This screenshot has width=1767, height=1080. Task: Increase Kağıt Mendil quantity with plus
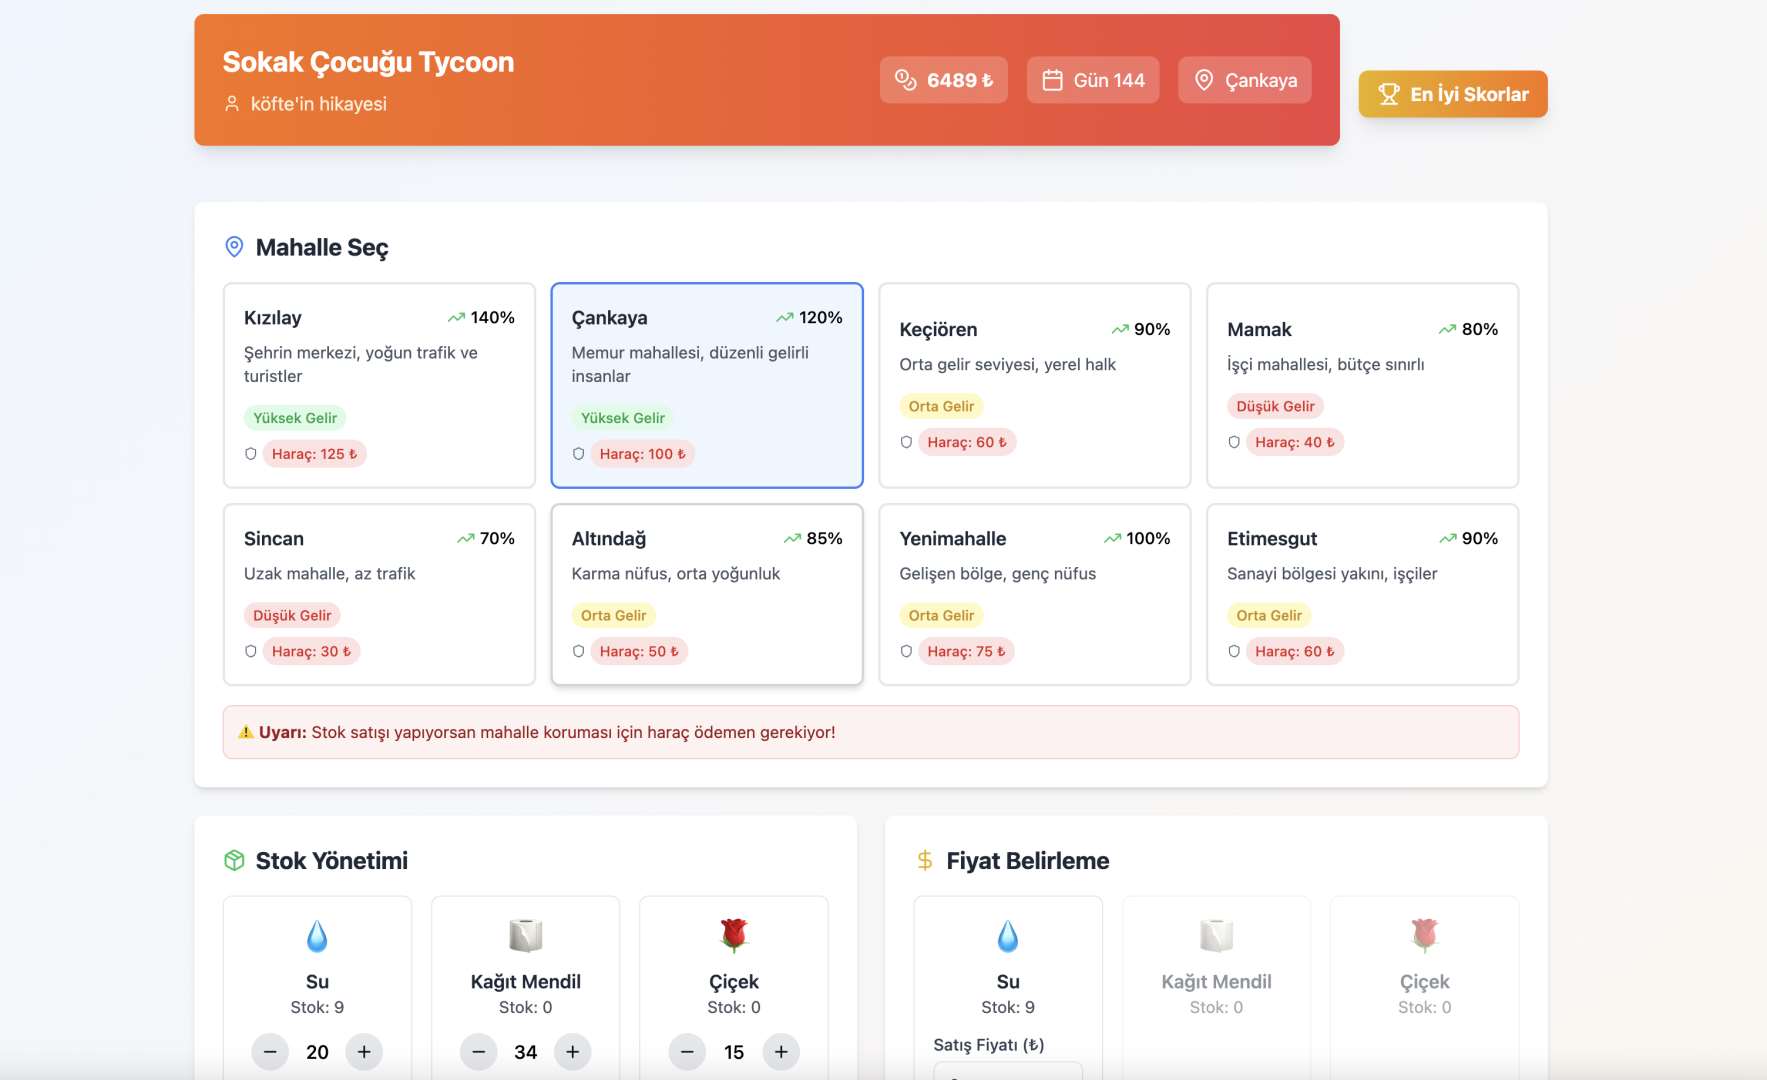pos(573,1052)
